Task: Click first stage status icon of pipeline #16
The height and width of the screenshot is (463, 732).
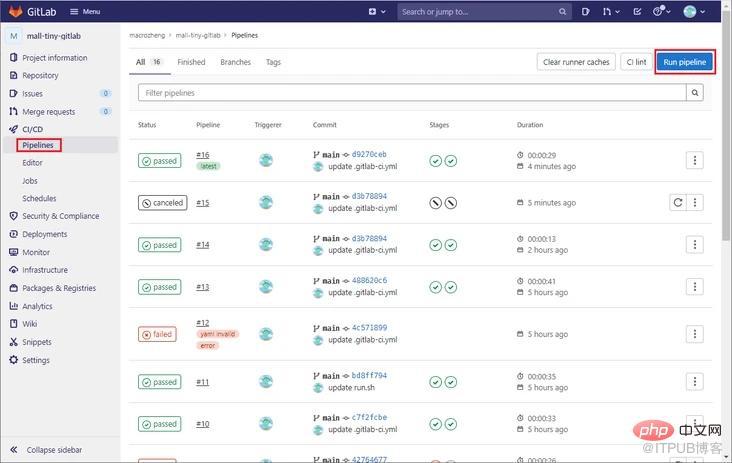Action: (435, 161)
